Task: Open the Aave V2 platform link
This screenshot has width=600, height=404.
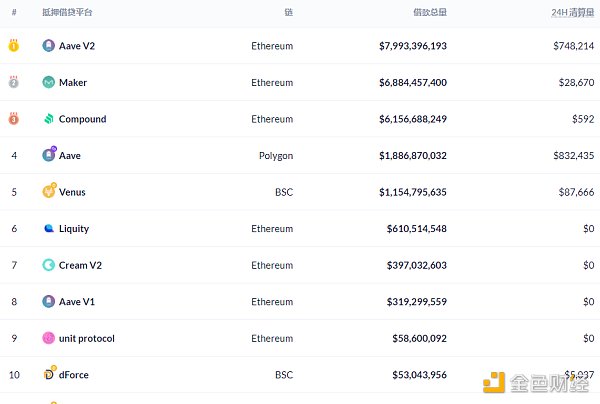Action: click(x=77, y=46)
